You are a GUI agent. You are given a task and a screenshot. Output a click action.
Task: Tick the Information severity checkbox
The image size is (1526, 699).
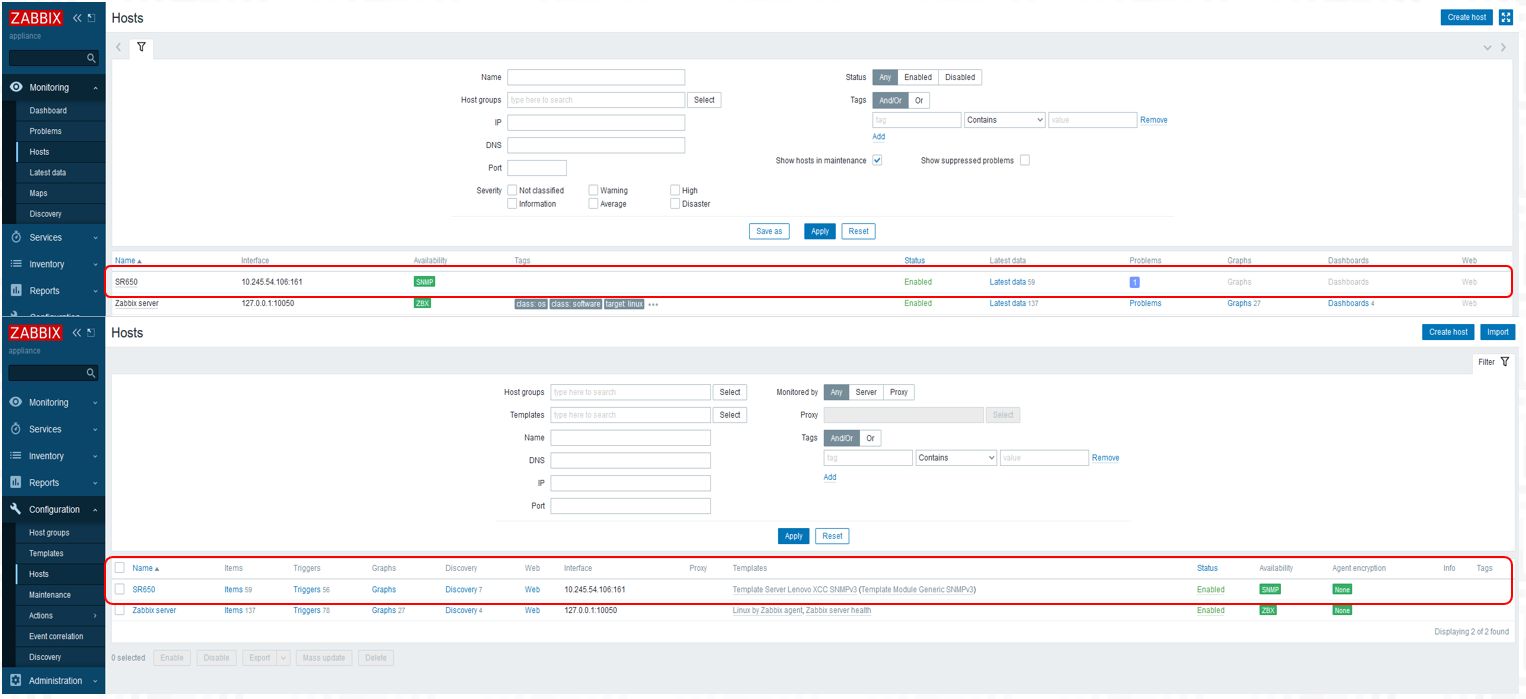pos(513,204)
